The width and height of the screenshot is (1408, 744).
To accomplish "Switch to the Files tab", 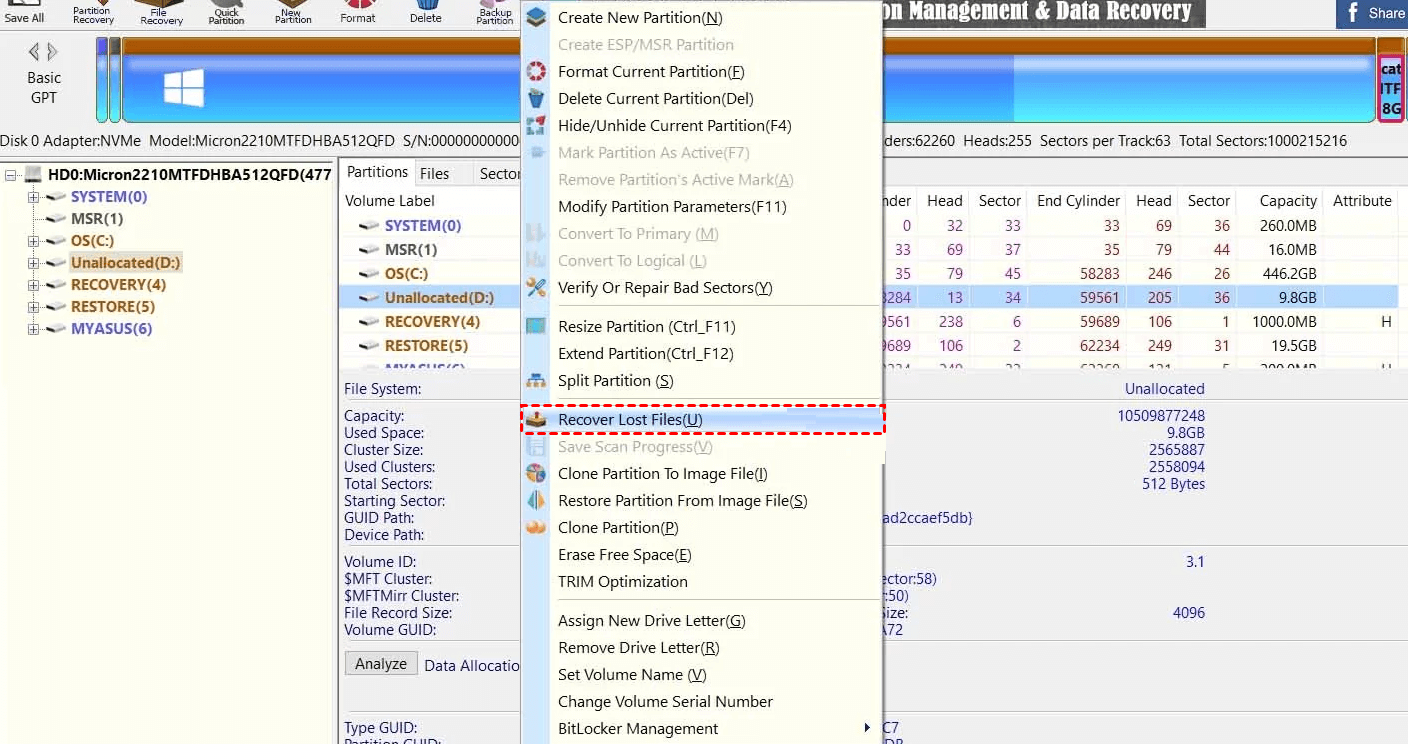I will pyautogui.click(x=434, y=173).
